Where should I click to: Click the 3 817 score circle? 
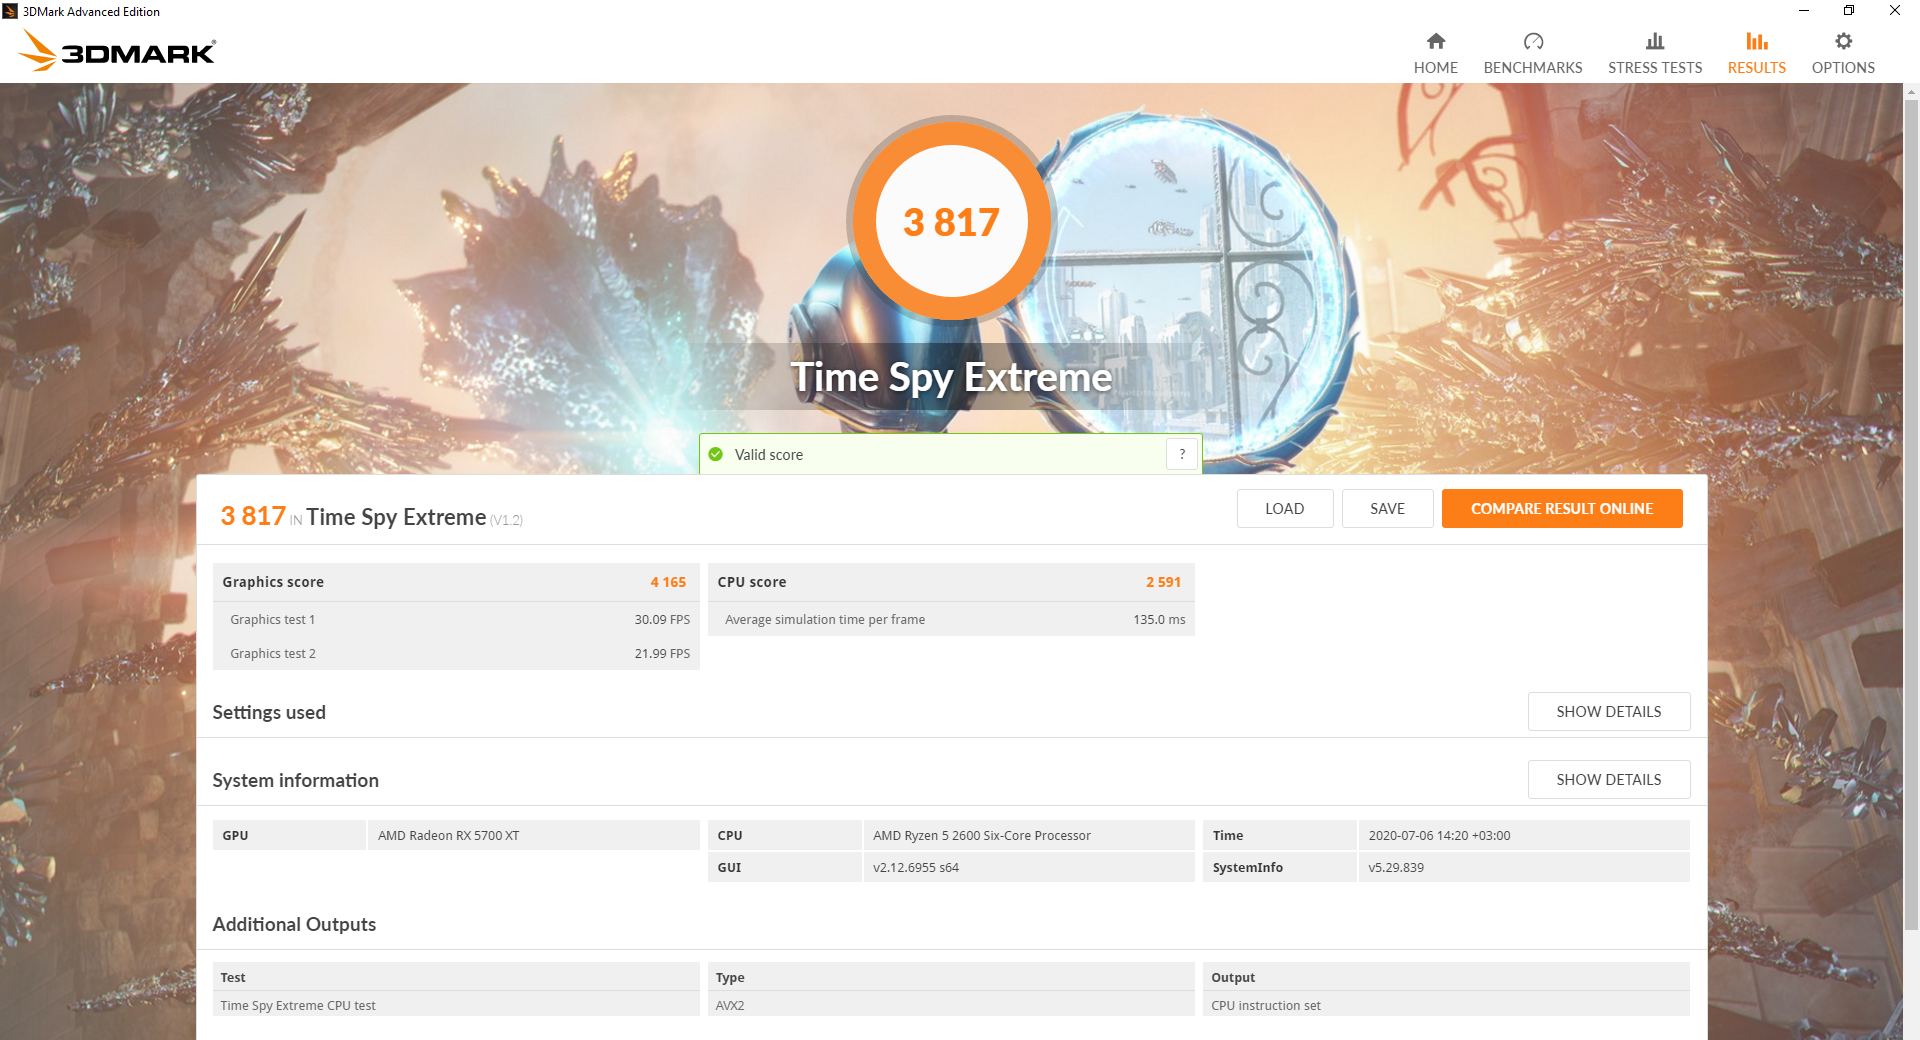[x=951, y=221]
